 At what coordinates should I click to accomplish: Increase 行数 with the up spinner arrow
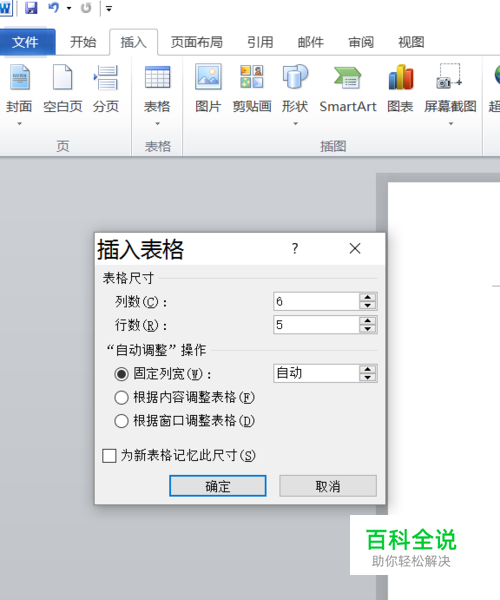tap(368, 321)
